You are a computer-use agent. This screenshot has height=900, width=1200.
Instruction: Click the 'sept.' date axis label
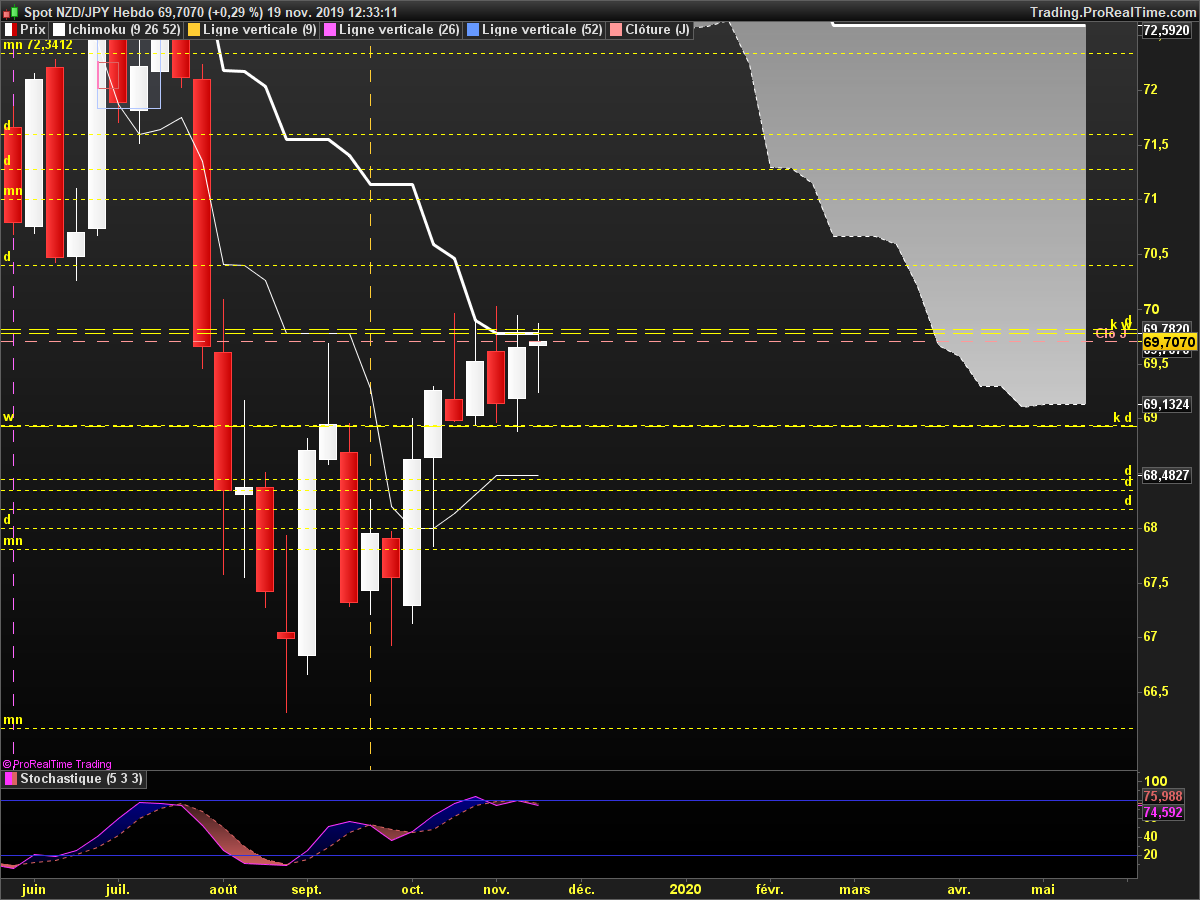point(307,889)
